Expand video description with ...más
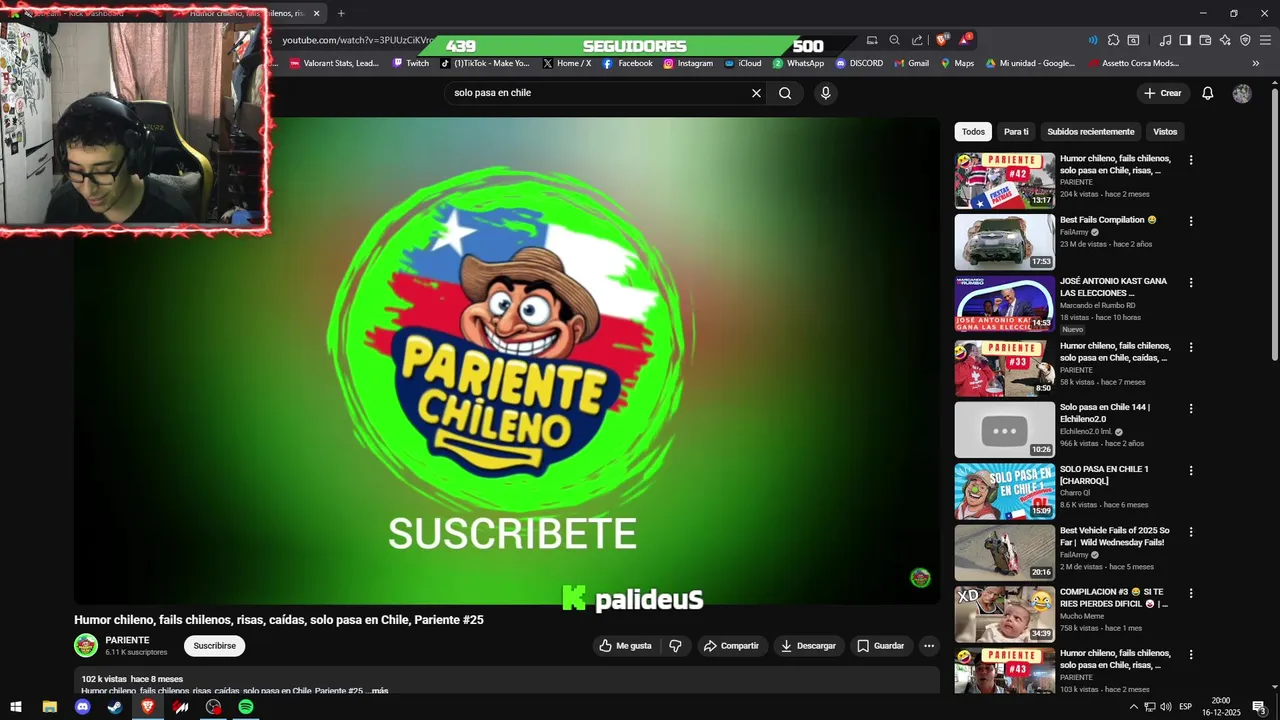 [379, 691]
